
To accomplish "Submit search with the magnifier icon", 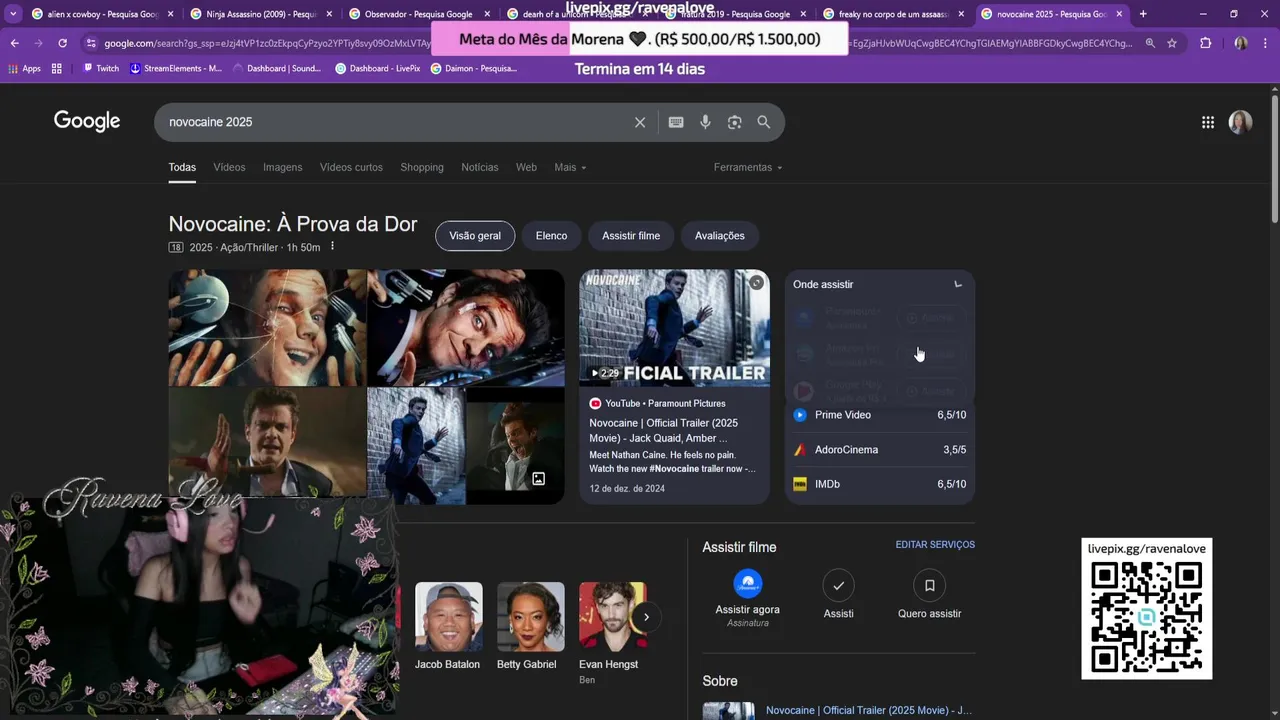I will [x=764, y=122].
